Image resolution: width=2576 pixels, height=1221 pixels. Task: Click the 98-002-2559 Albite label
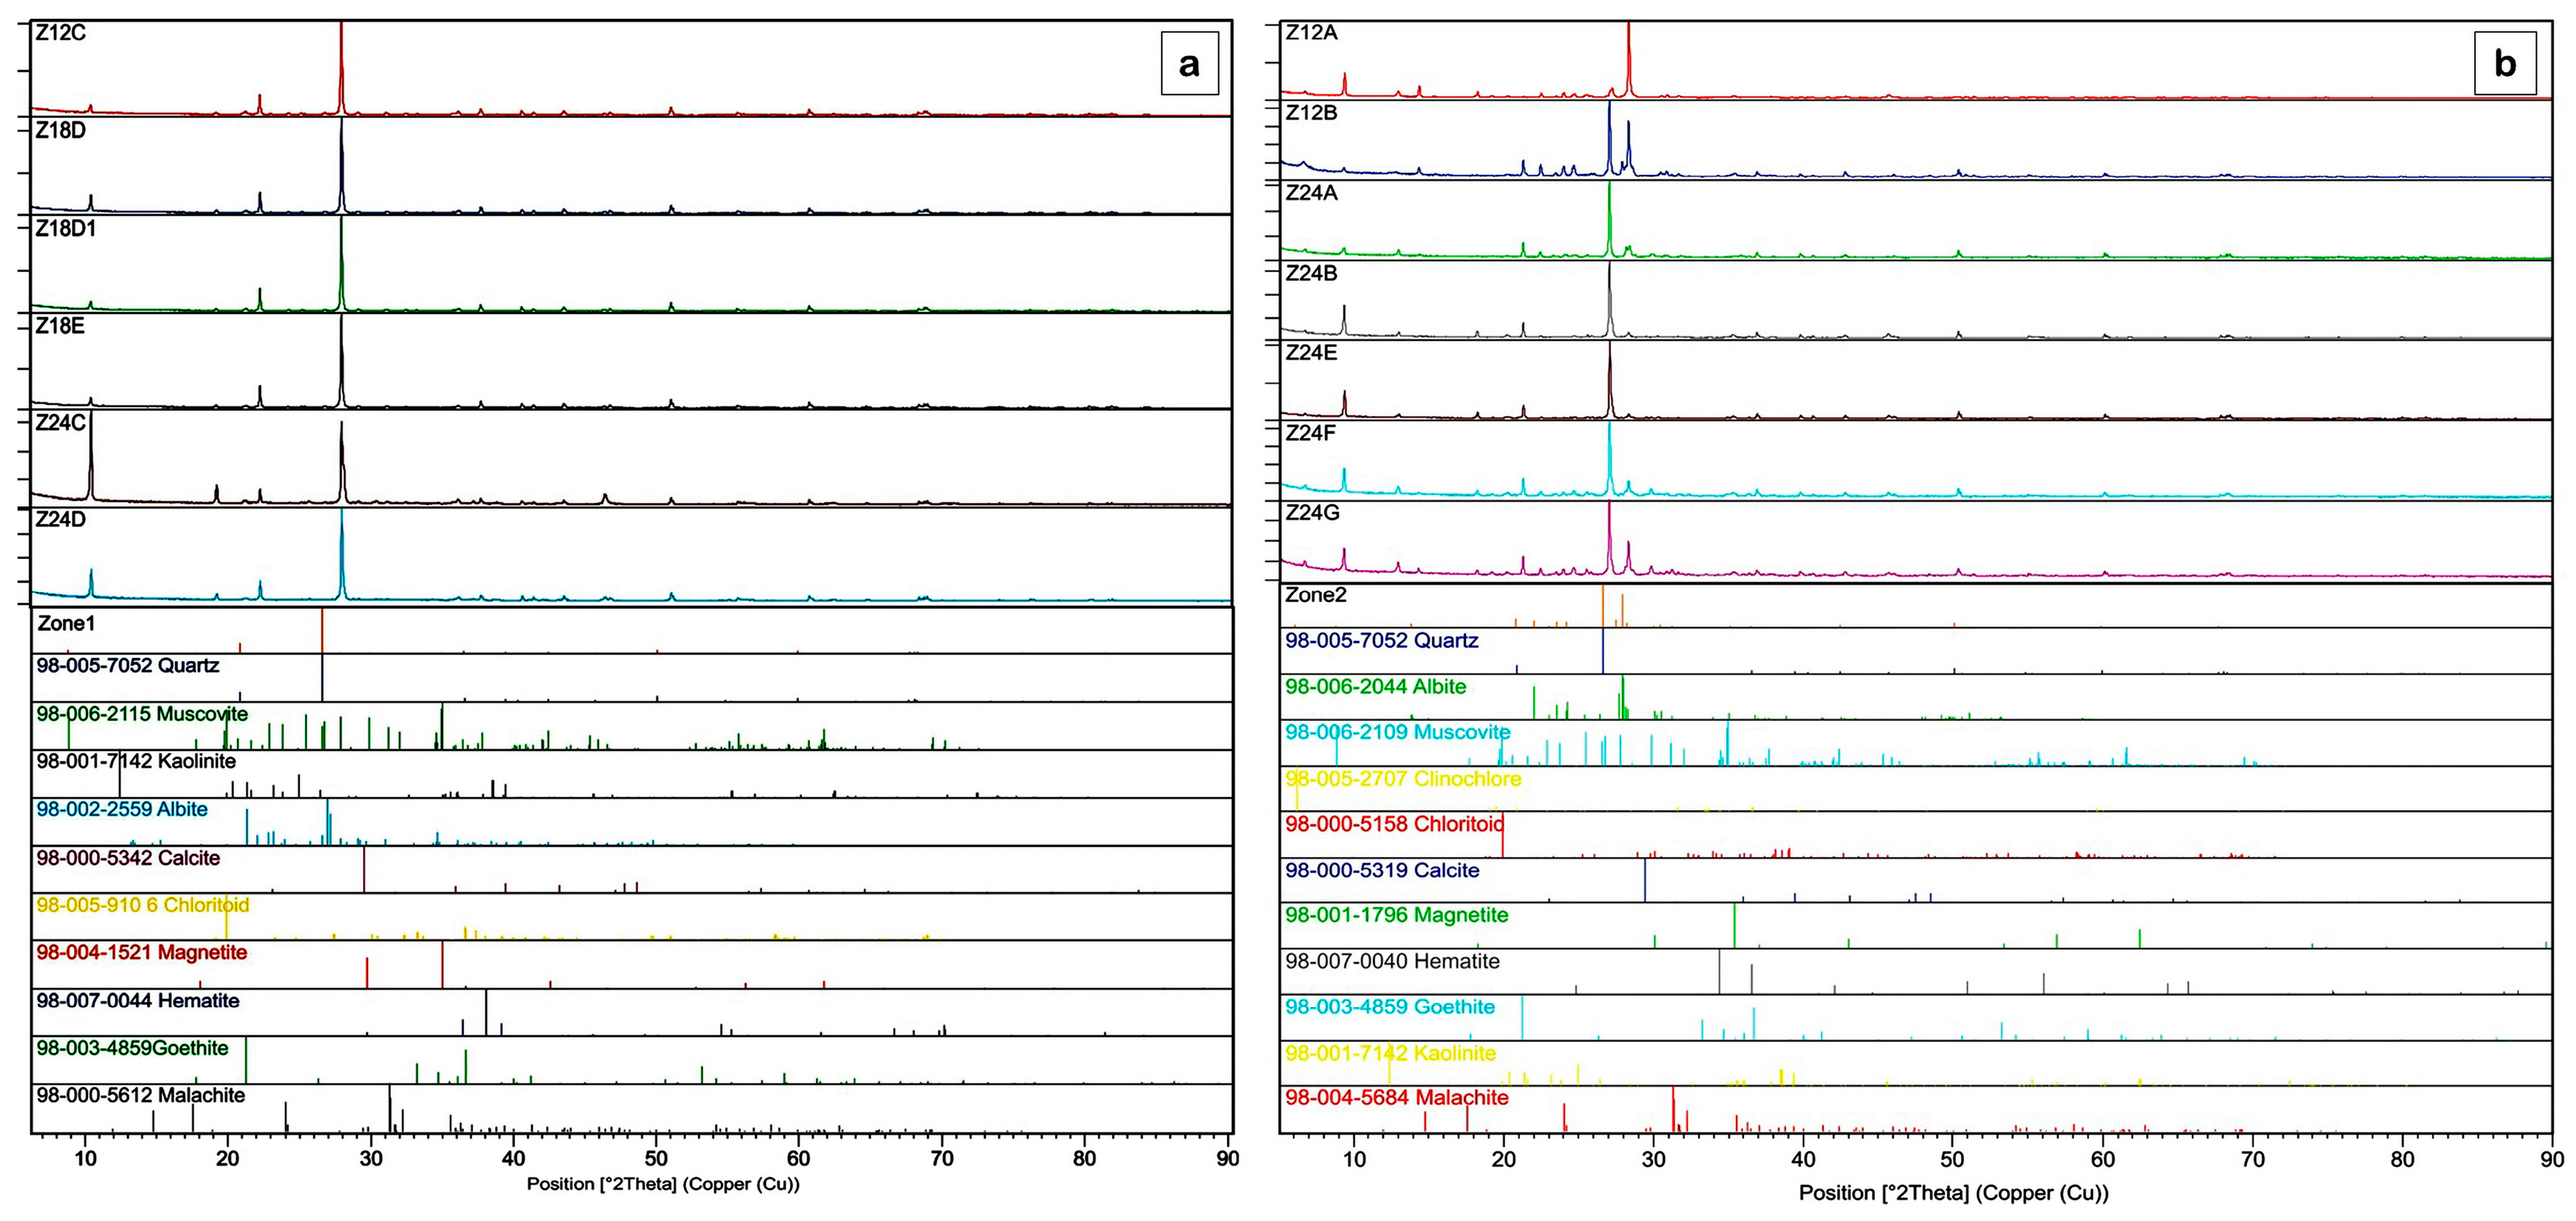(122, 809)
